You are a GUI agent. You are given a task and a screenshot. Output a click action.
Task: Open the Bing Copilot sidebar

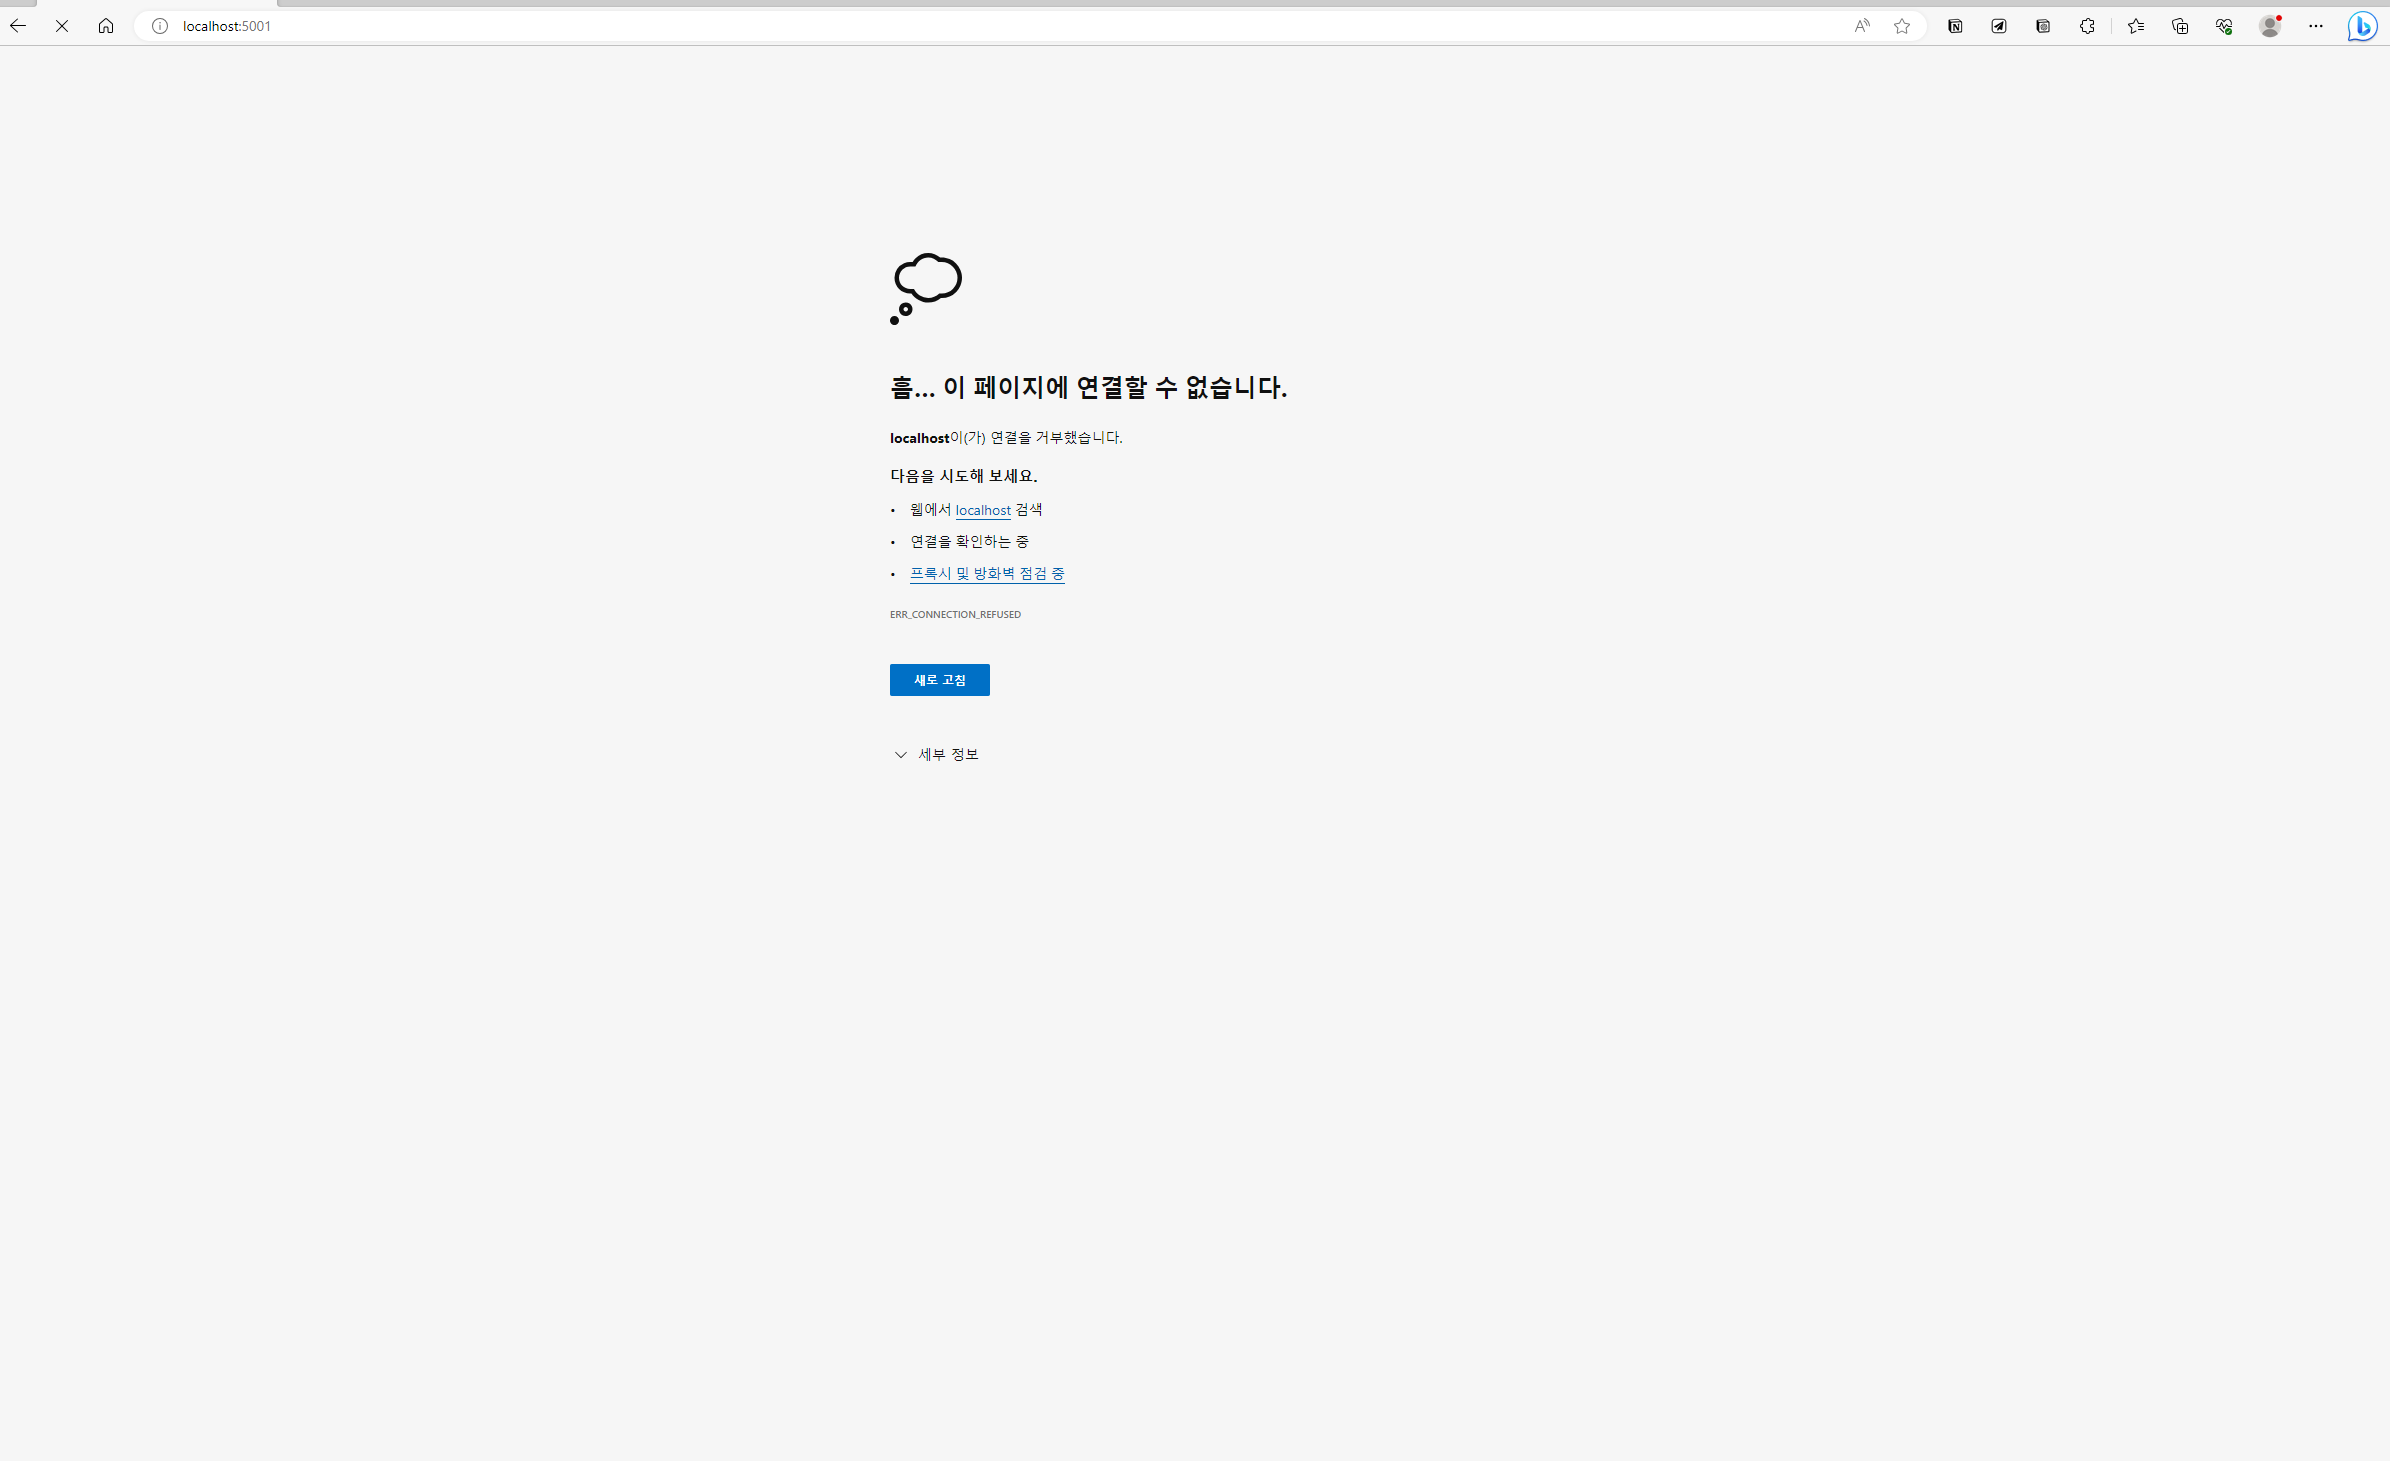[2362, 26]
